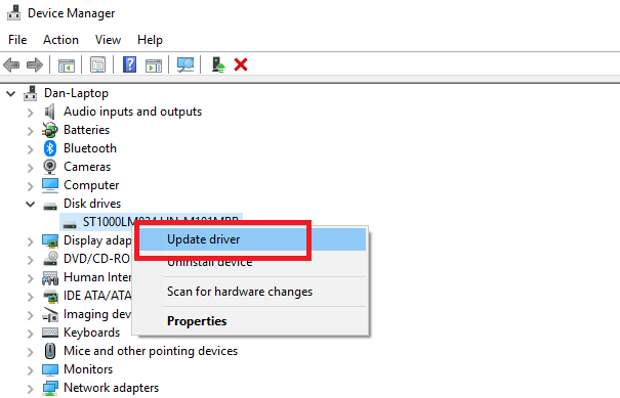This screenshot has width=620, height=398.
Task: Click the DVD/CD-ROM drives icon
Action: click(x=50, y=258)
